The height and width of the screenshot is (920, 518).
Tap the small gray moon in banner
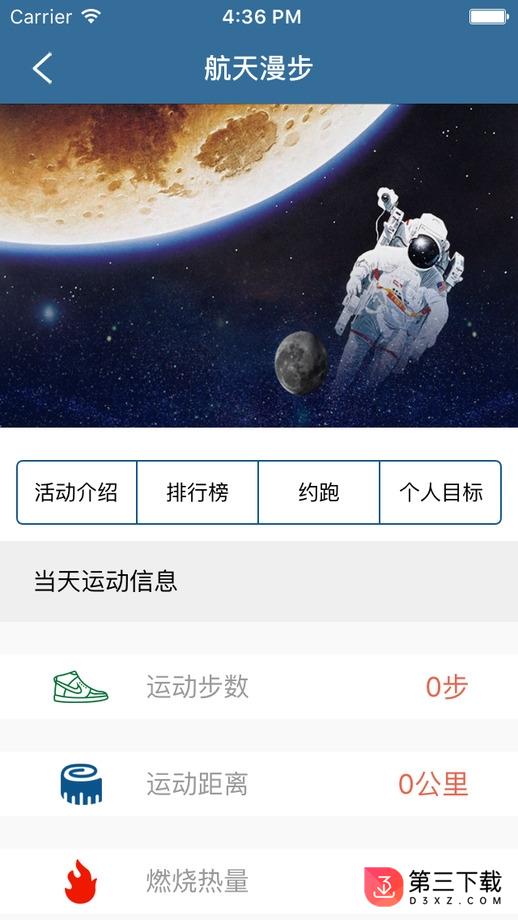coord(301,363)
